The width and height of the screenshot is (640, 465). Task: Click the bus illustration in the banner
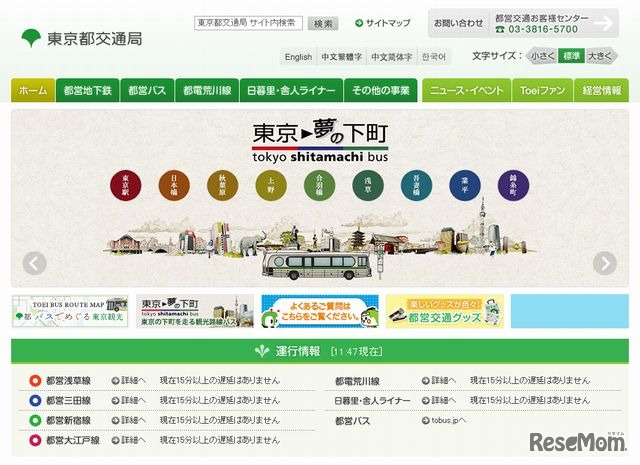(317, 265)
